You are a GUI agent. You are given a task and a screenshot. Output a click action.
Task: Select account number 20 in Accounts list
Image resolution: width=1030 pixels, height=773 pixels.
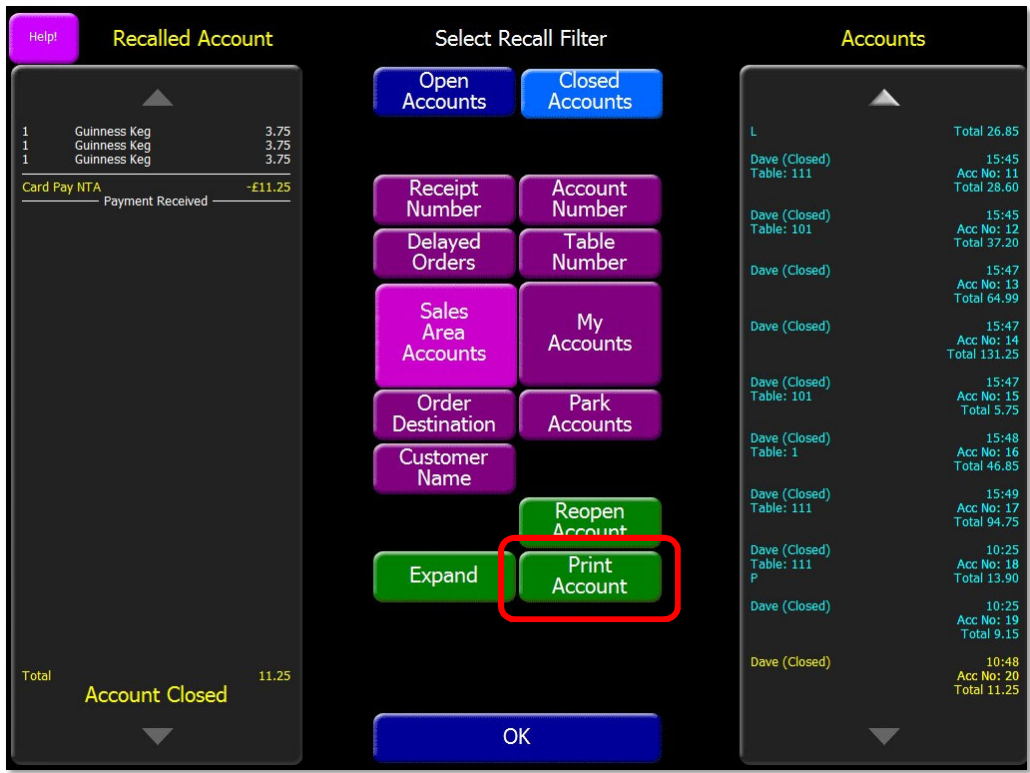pyautogui.click(x=884, y=676)
